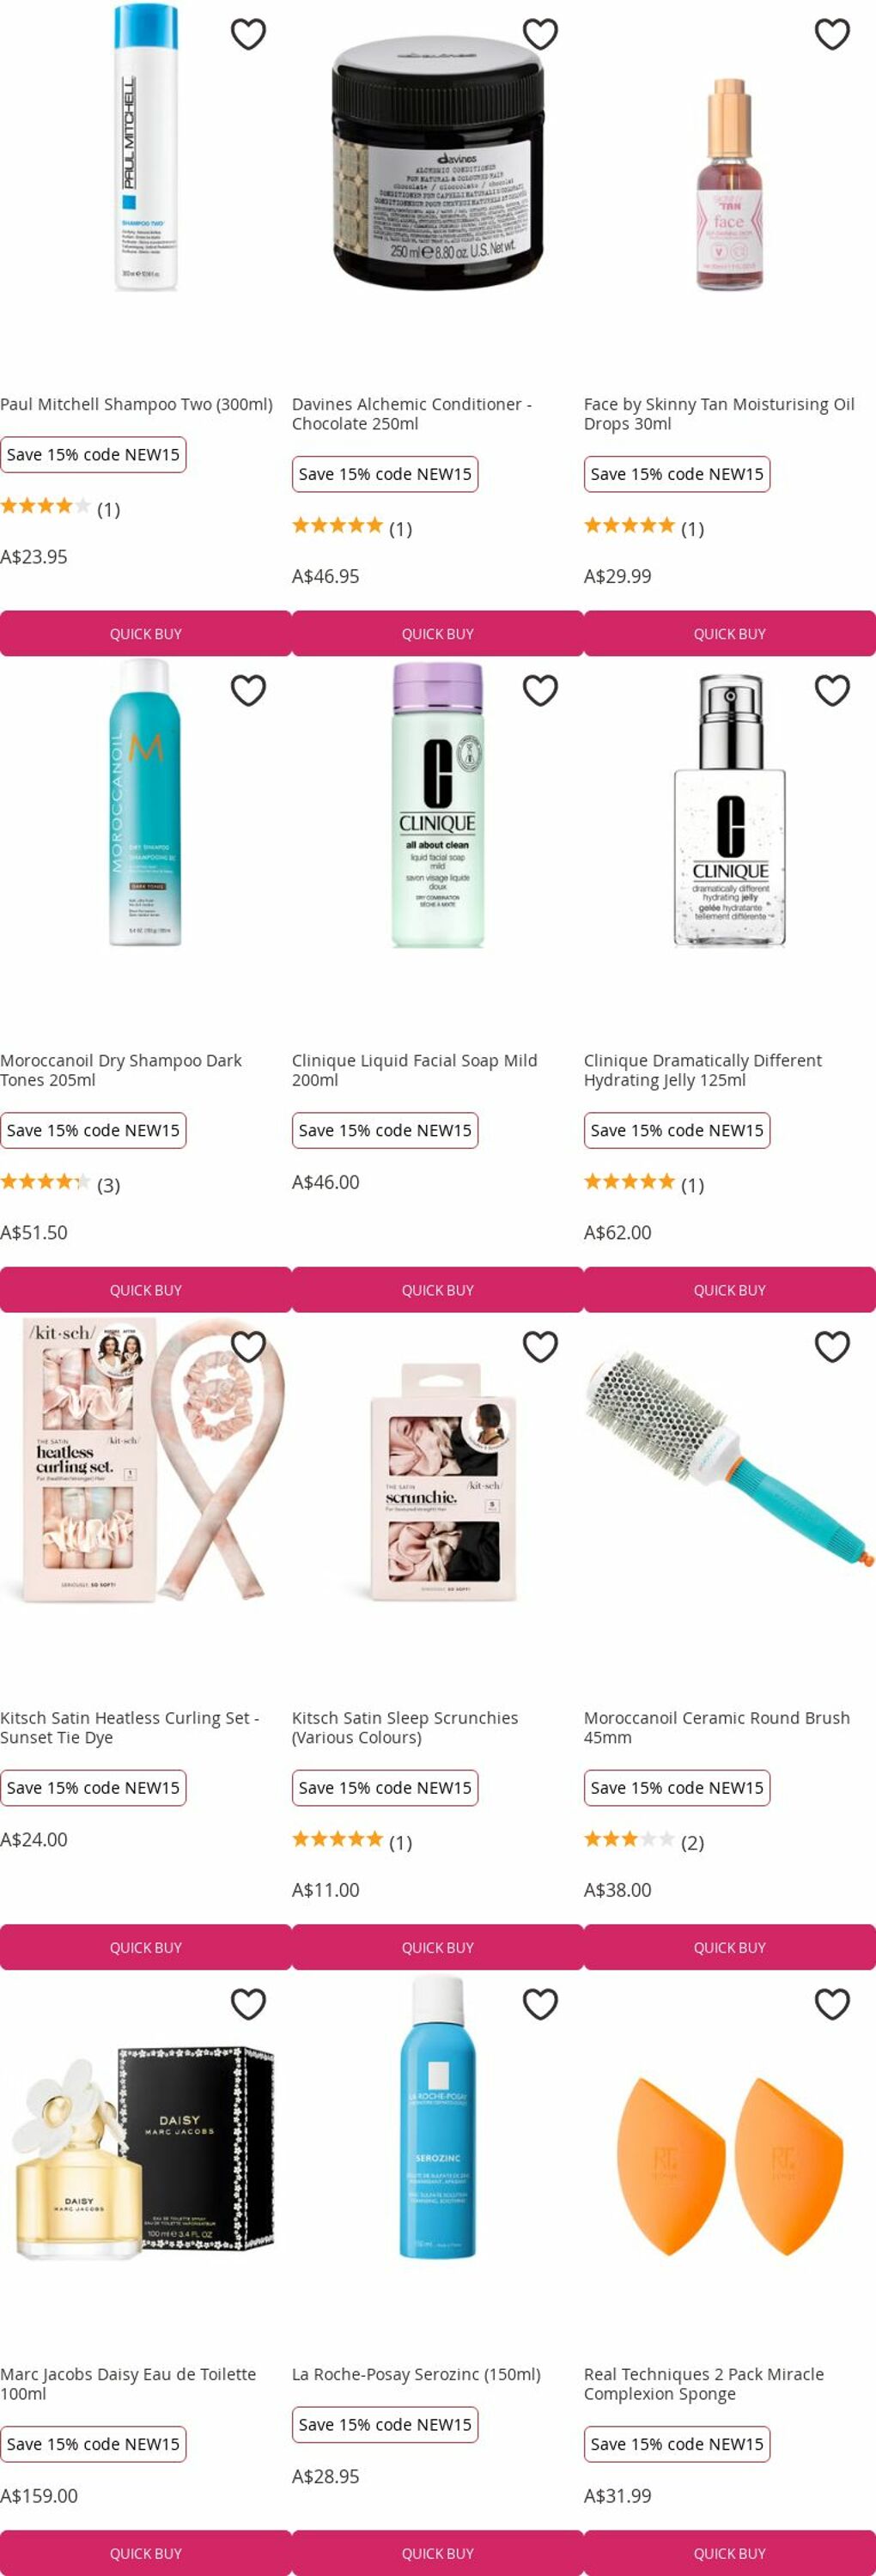Image resolution: width=876 pixels, height=2576 pixels.
Task: View star rating for Kitsch Sleep Scrunchies
Action: tap(337, 1839)
